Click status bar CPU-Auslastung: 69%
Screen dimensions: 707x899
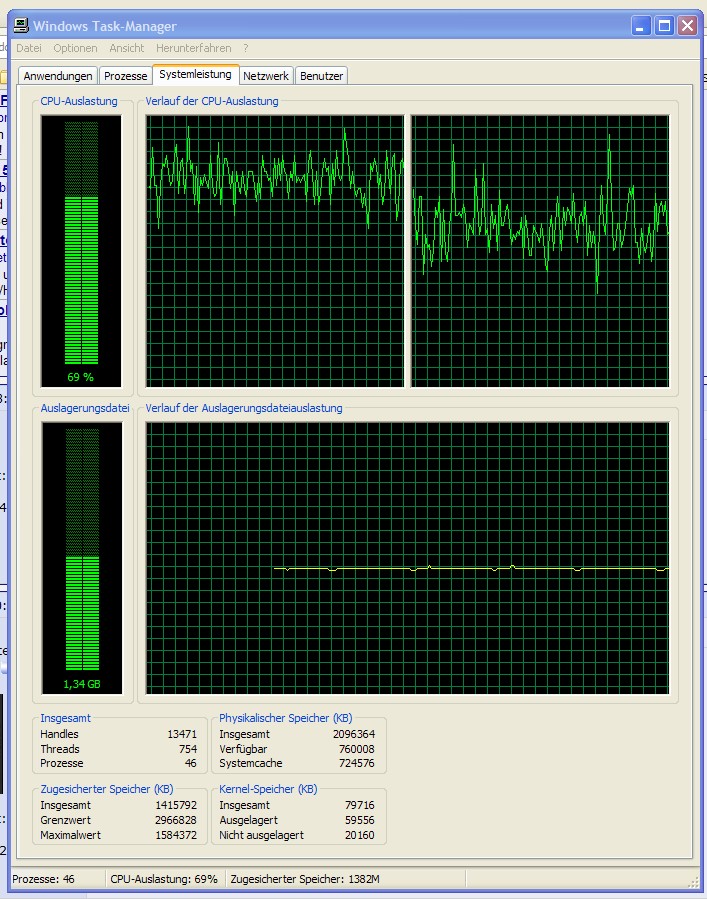(x=164, y=879)
